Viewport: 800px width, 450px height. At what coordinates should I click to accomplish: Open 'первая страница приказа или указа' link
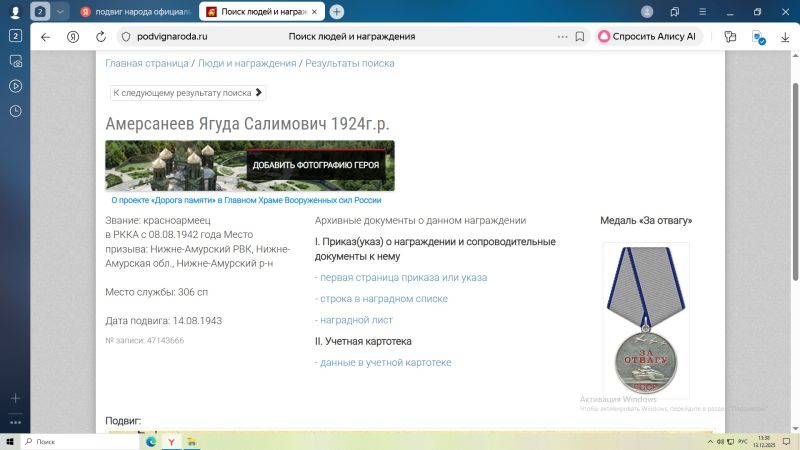[x=401, y=277]
